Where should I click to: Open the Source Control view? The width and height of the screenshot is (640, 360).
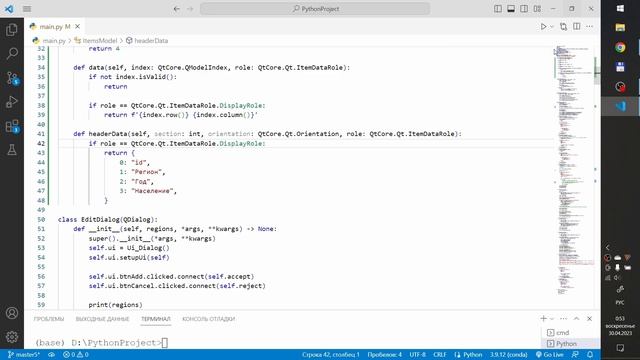point(12,78)
